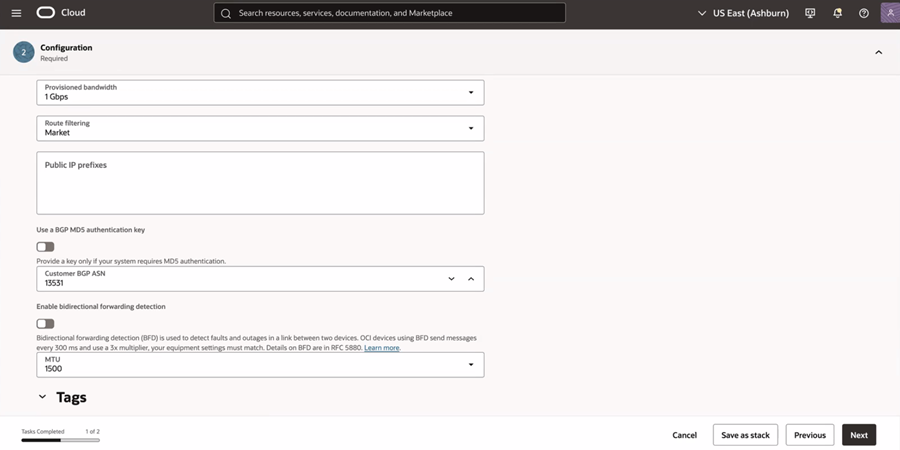Increase the Customer BGP ASN value
Viewport: 900px width, 450px height.
pos(471,279)
